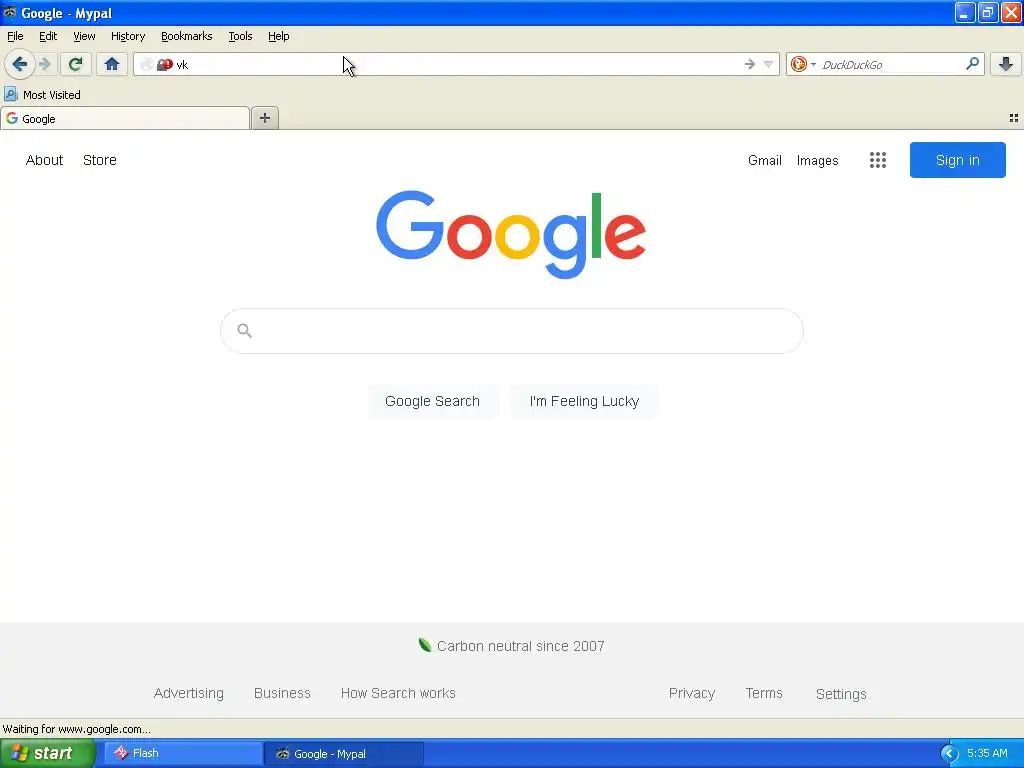Open the View menu
Viewport: 1024px width, 768px height.
click(84, 36)
